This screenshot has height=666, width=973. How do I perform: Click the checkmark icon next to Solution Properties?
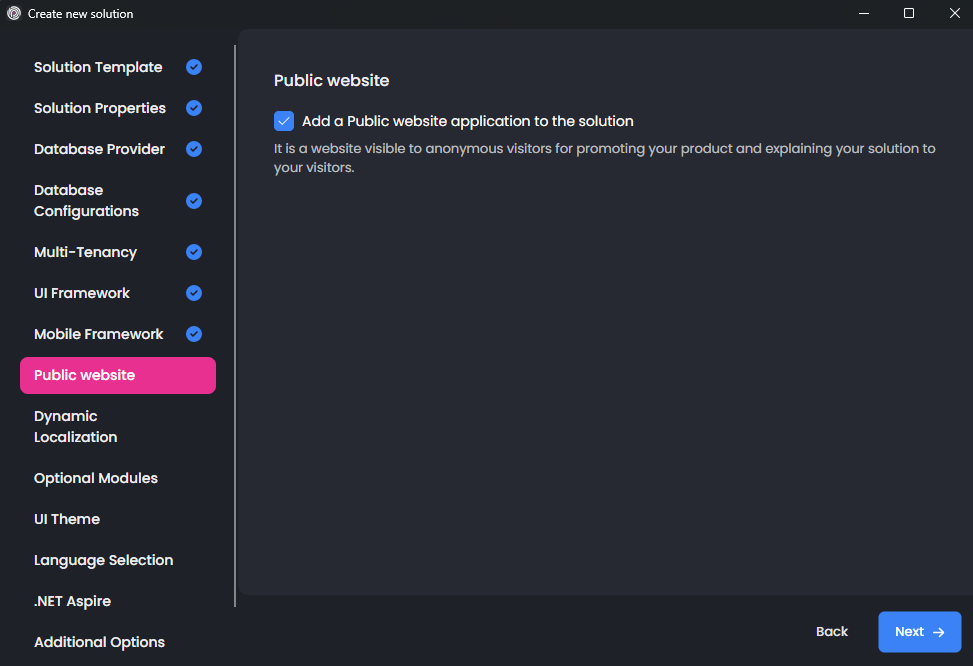click(194, 108)
